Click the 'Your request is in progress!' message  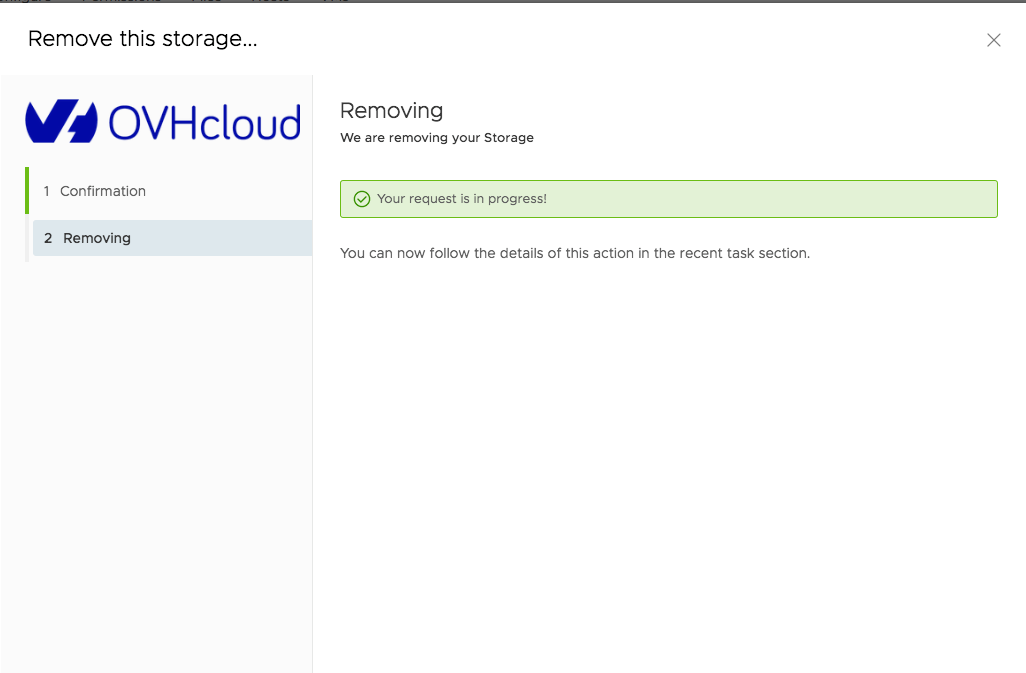pos(461,199)
